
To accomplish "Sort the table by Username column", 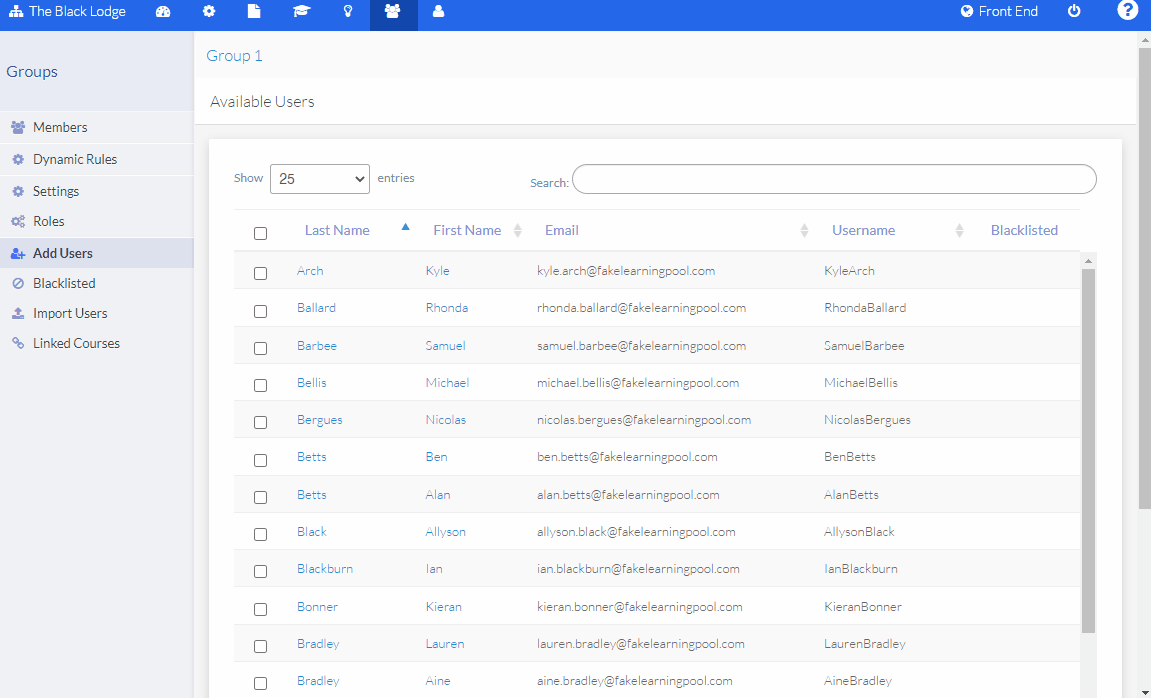I will click(x=863, y=230).
